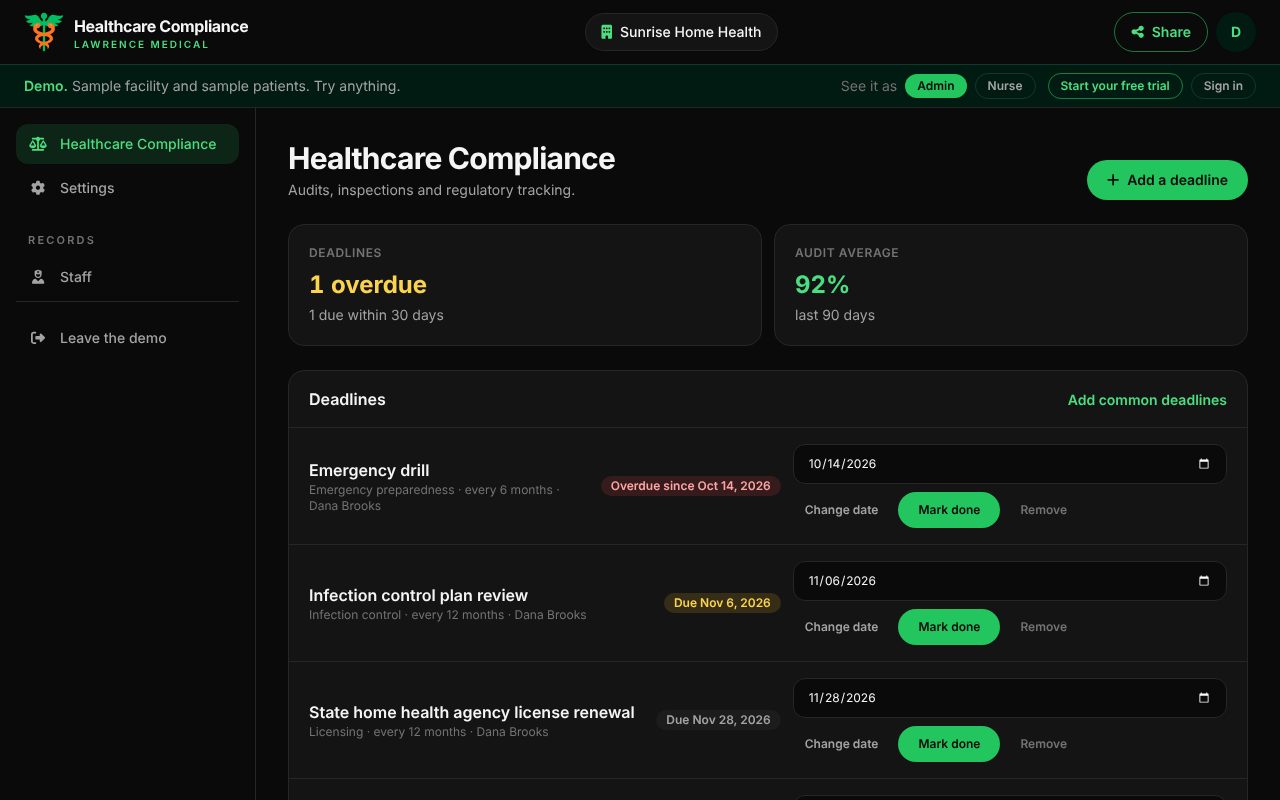Click the Leave the demo exit icon

click(38, 338)
